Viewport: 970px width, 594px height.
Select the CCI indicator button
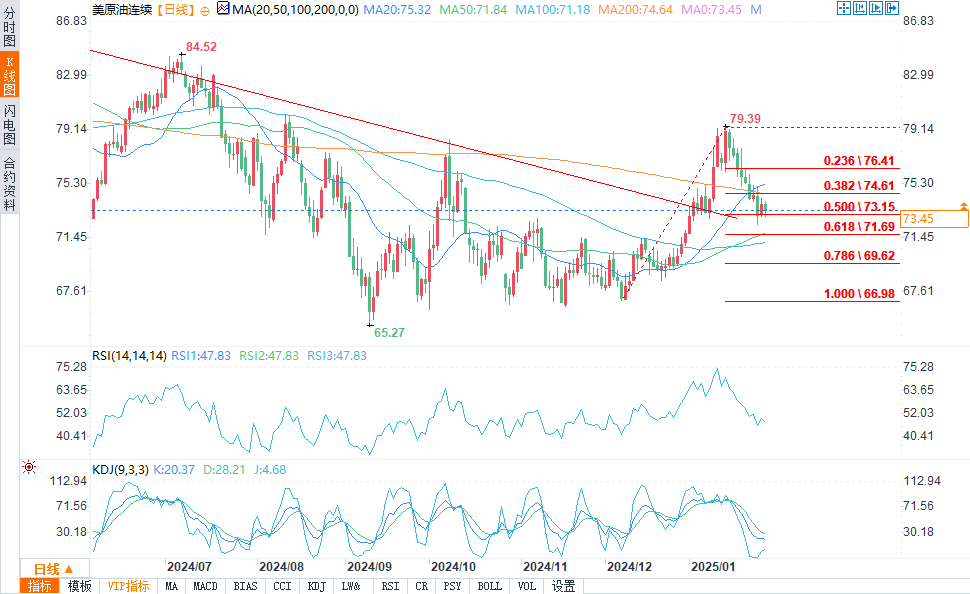coord(282,586)
